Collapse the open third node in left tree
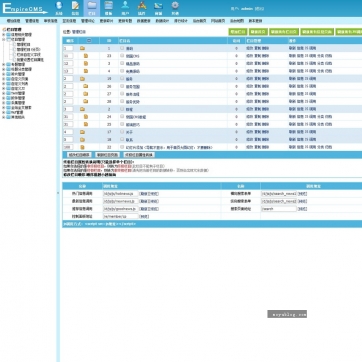Screen dimensions: 362x362 click(4, 39)
